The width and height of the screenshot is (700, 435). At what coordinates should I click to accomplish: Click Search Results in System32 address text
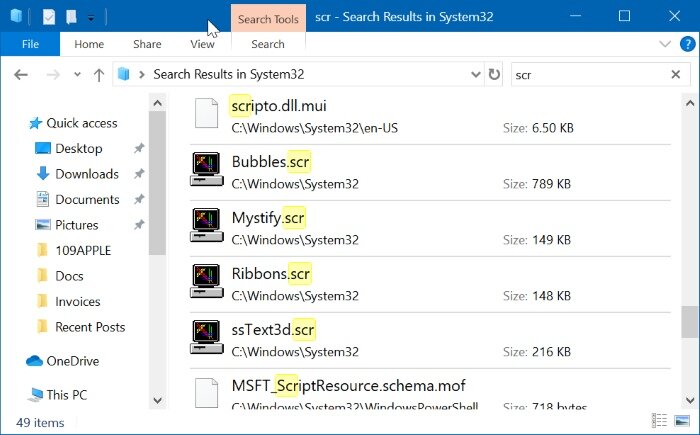pyautogui.click(x=229, y=74)
